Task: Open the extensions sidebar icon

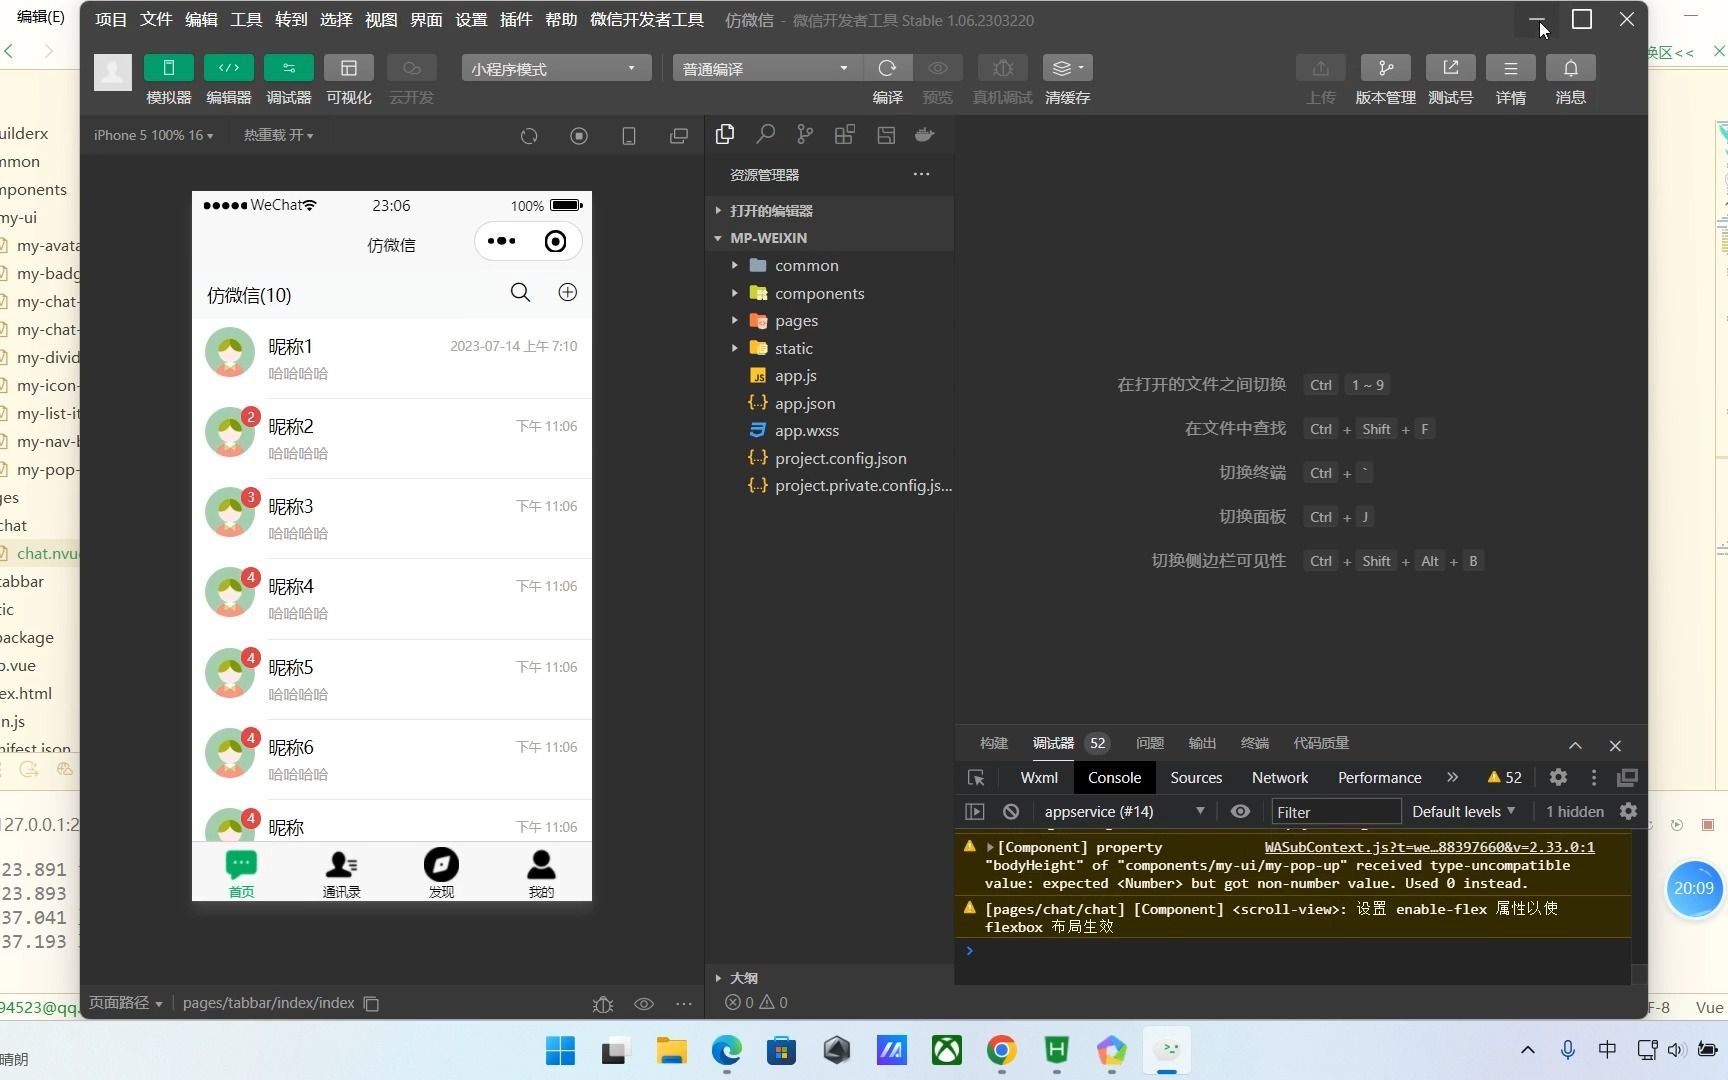Action: pyautogui.click(x=845, y=134)
